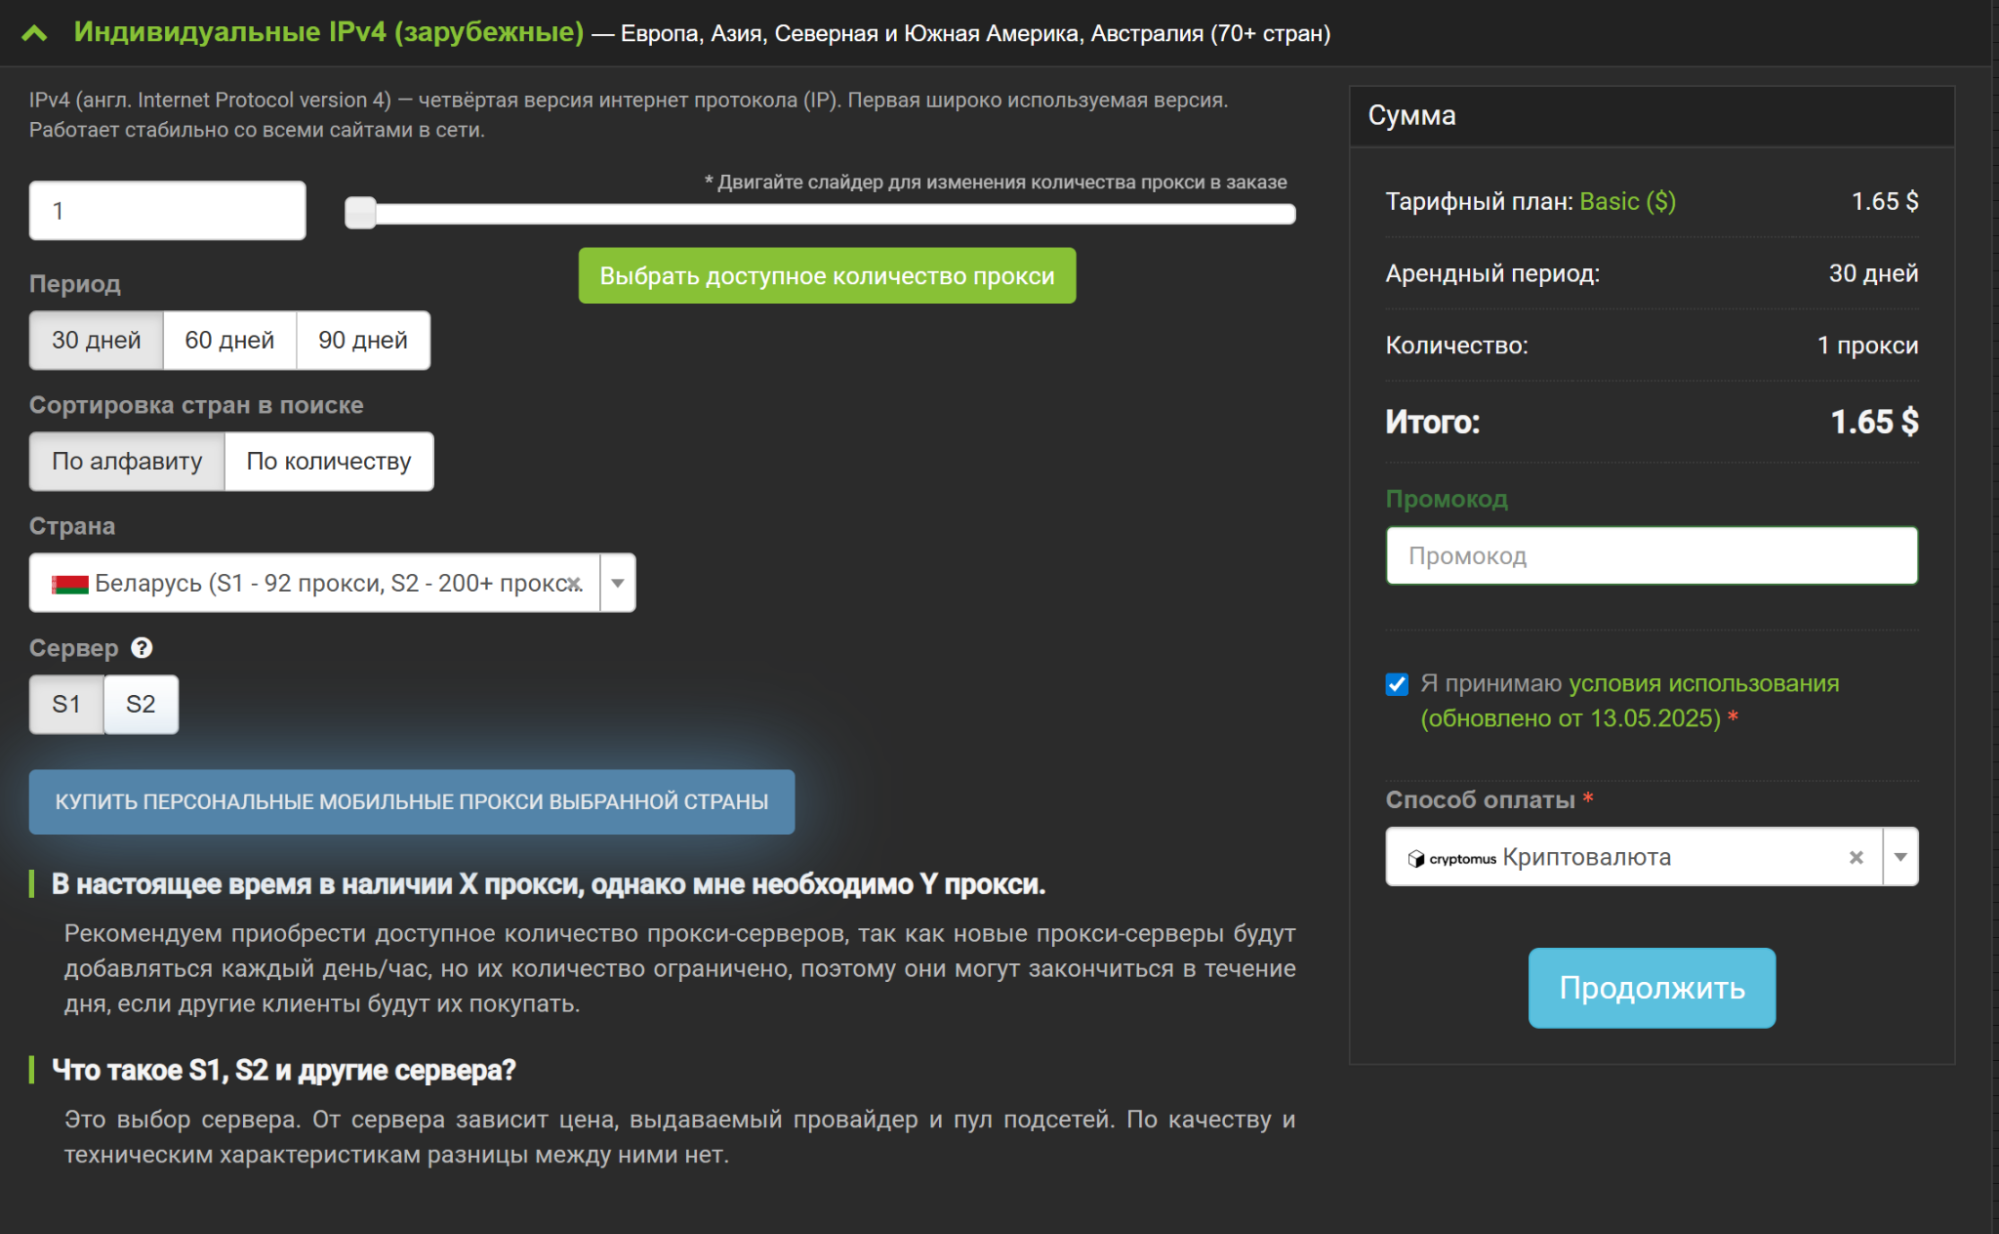Select the 60 дней period option

229,340
